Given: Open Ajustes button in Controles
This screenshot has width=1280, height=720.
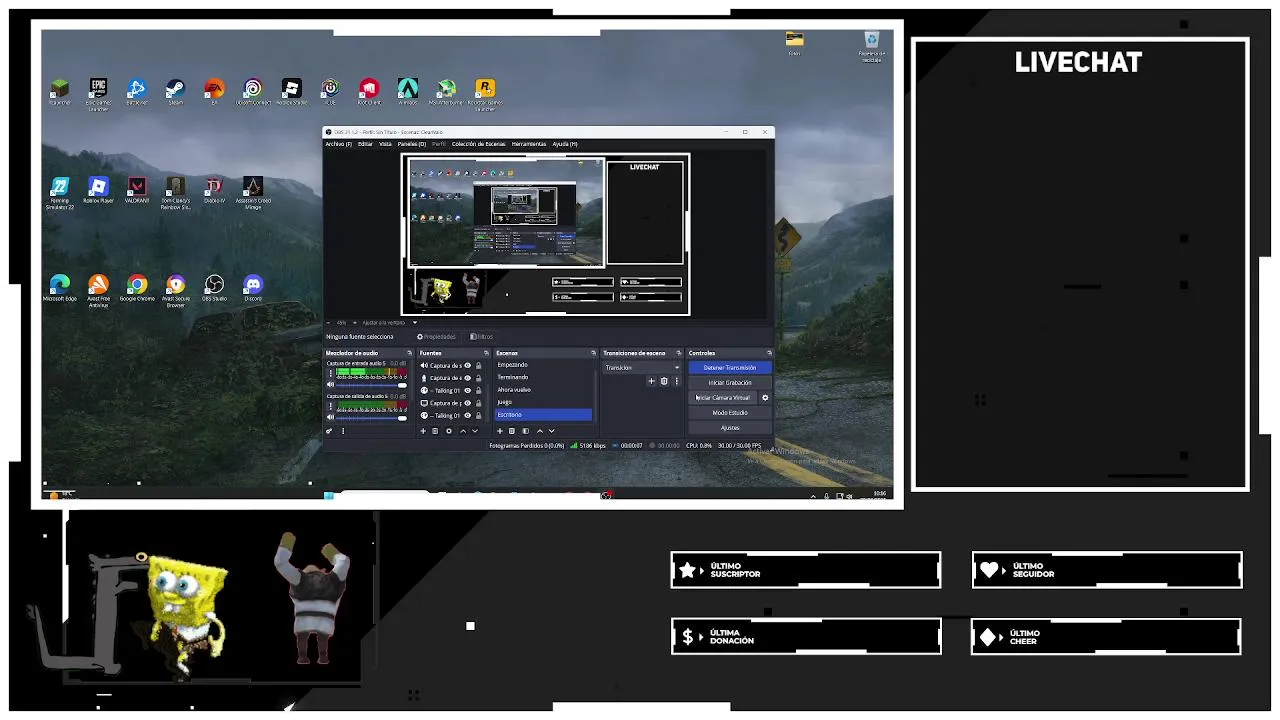Looking at the screenshot, I should 730,427.
